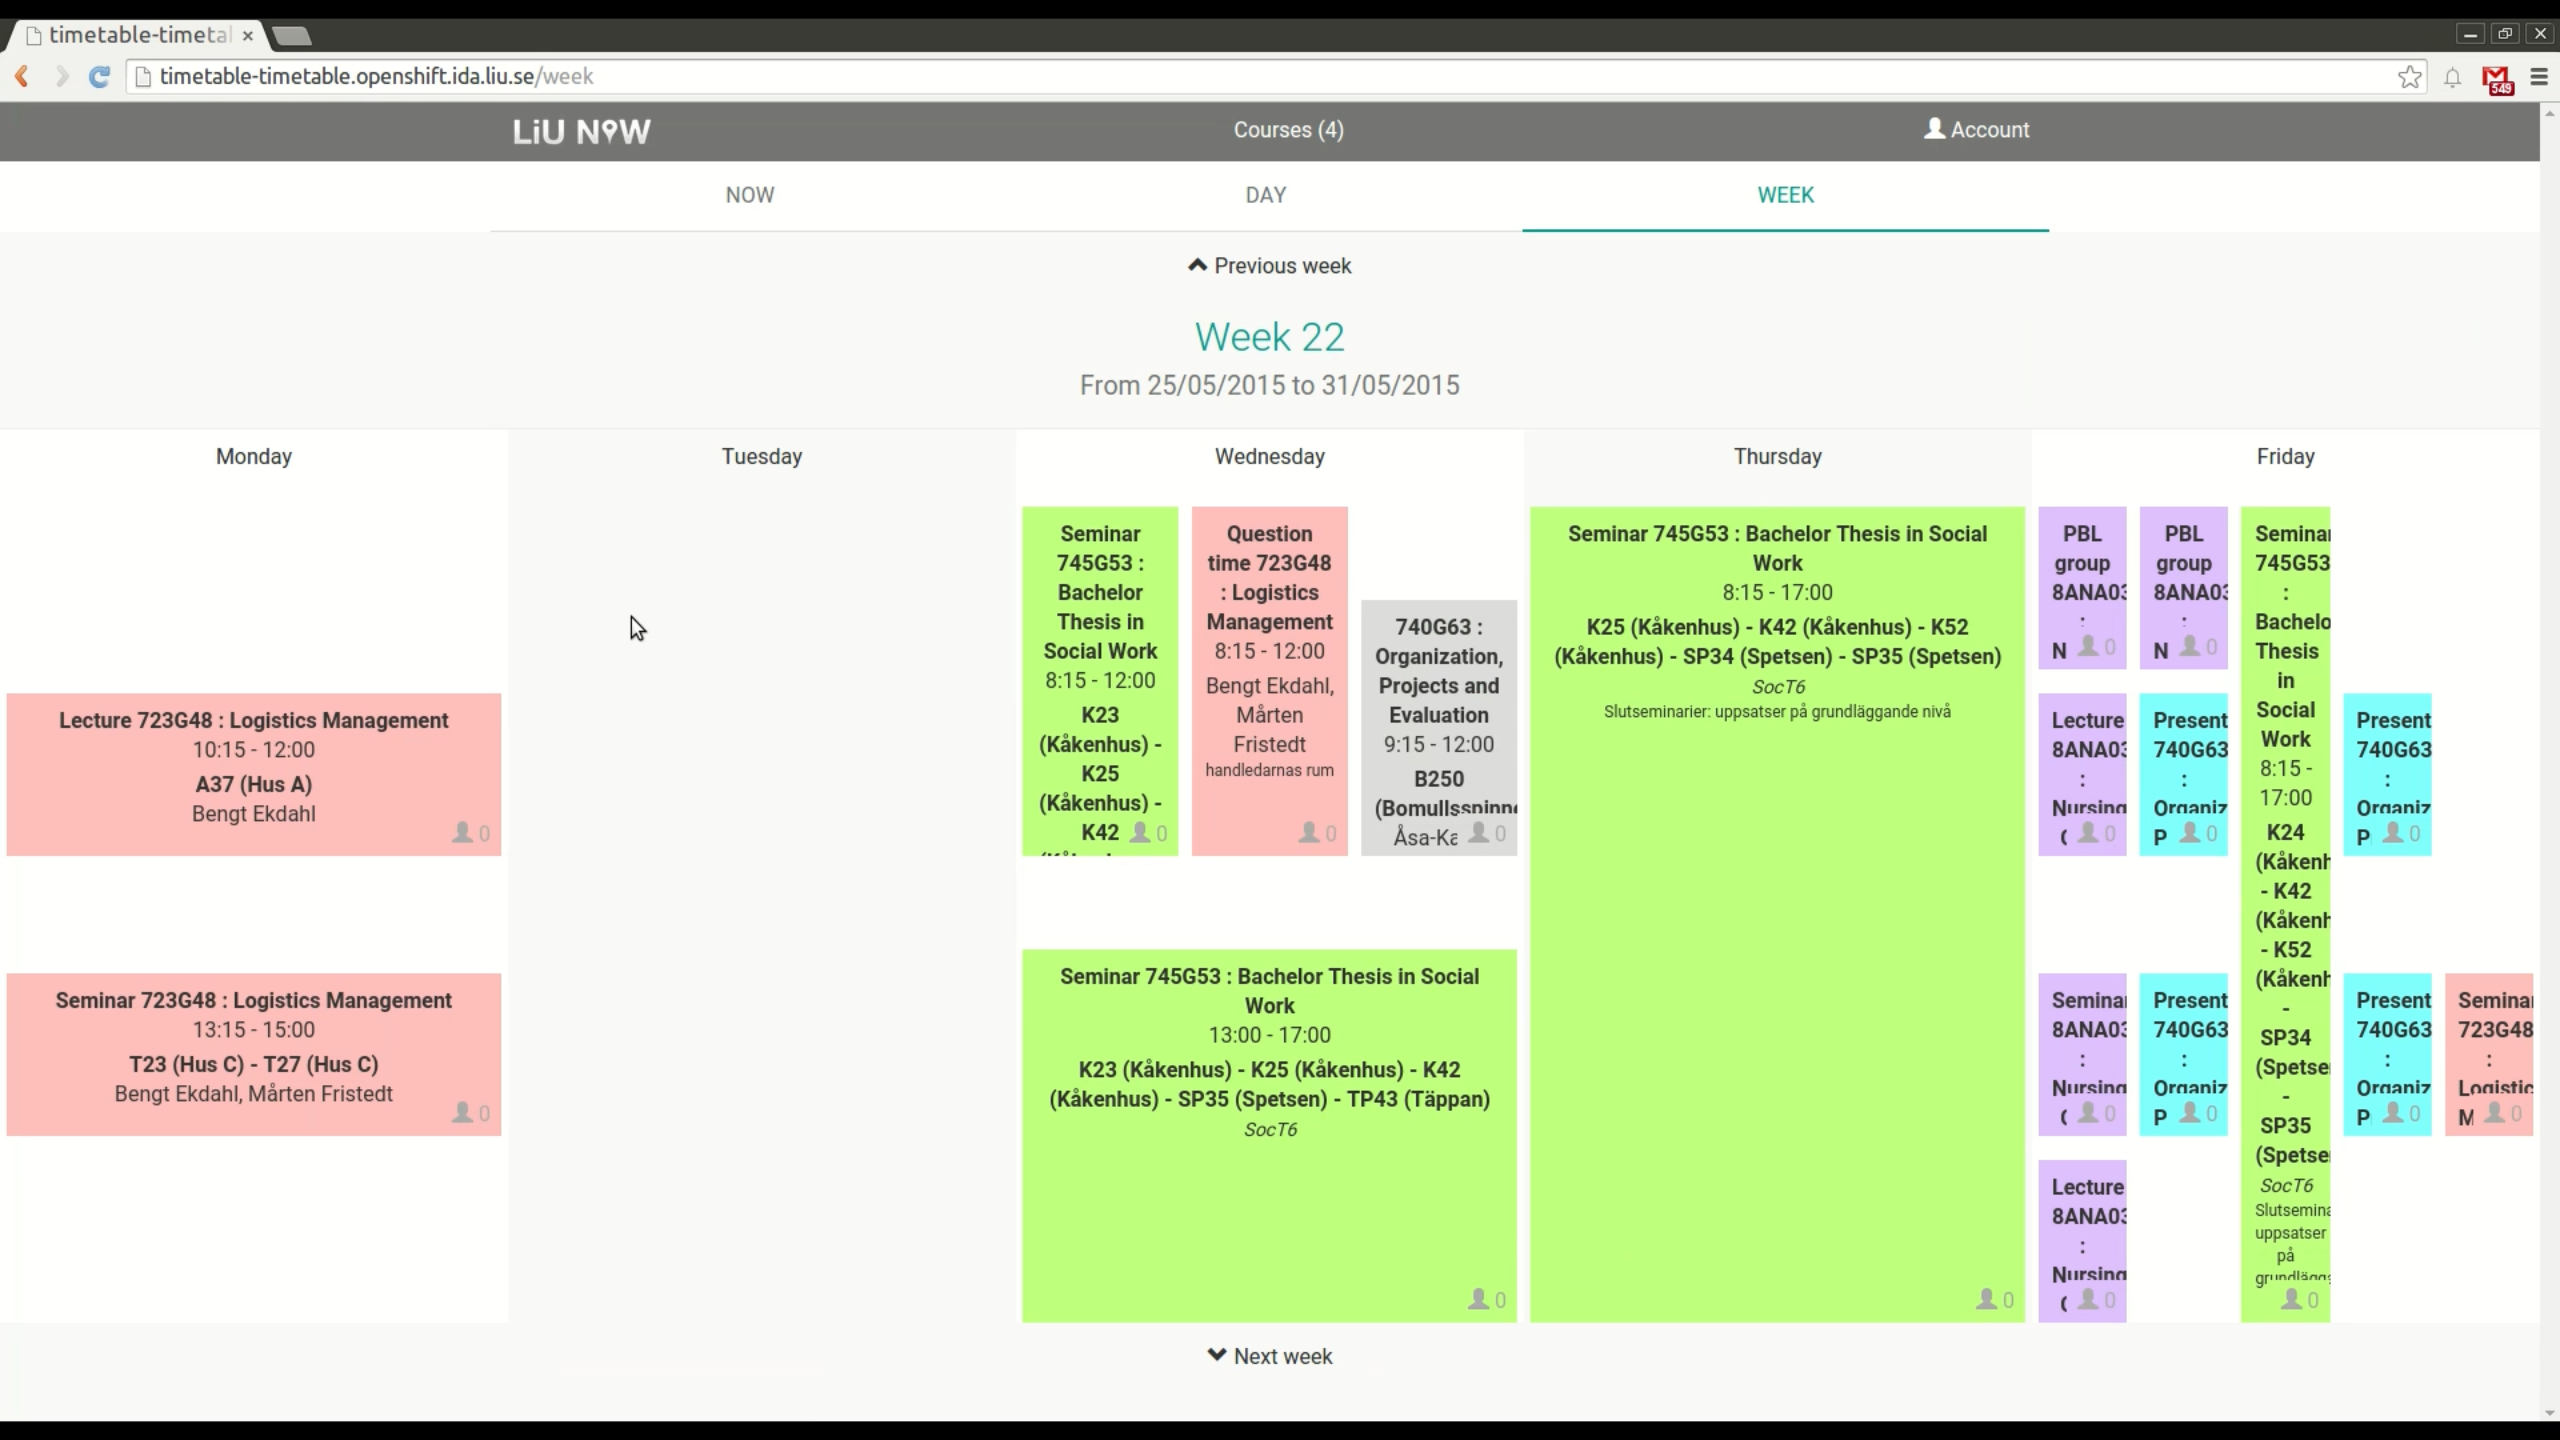Open Friday bottom Lecture 8ANA03 Nursing card
Screen dimensions: 2560x1440
point(2082,1241)
